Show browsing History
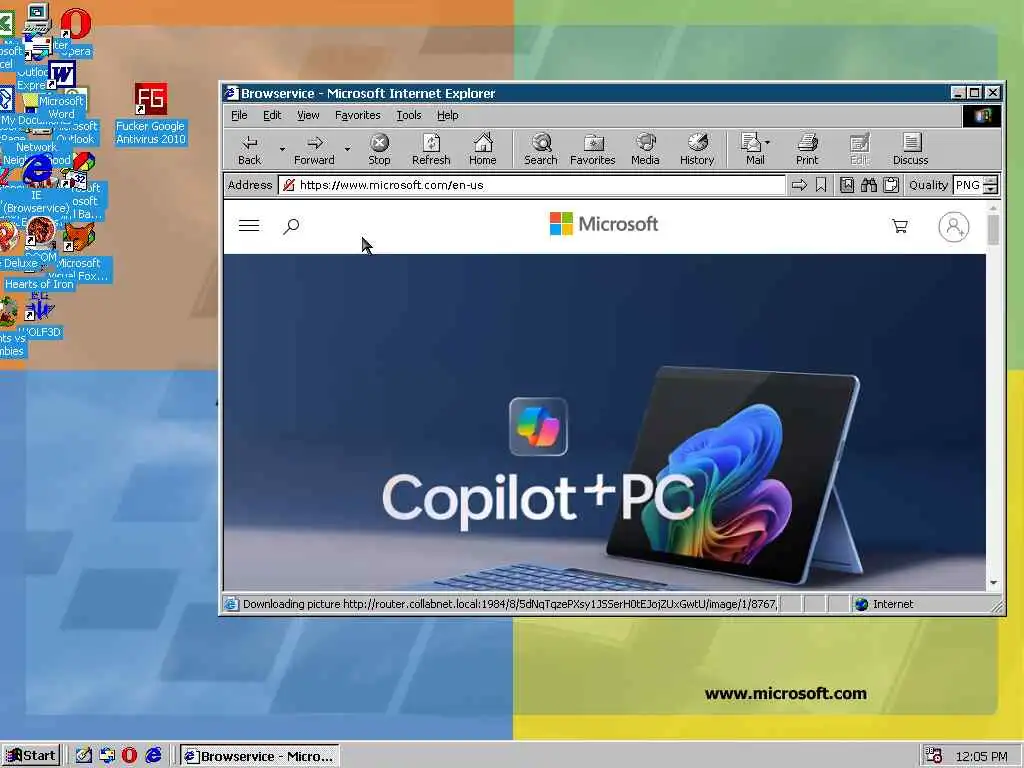Viewport: 1024px width, 768px height. pos(697,150)
